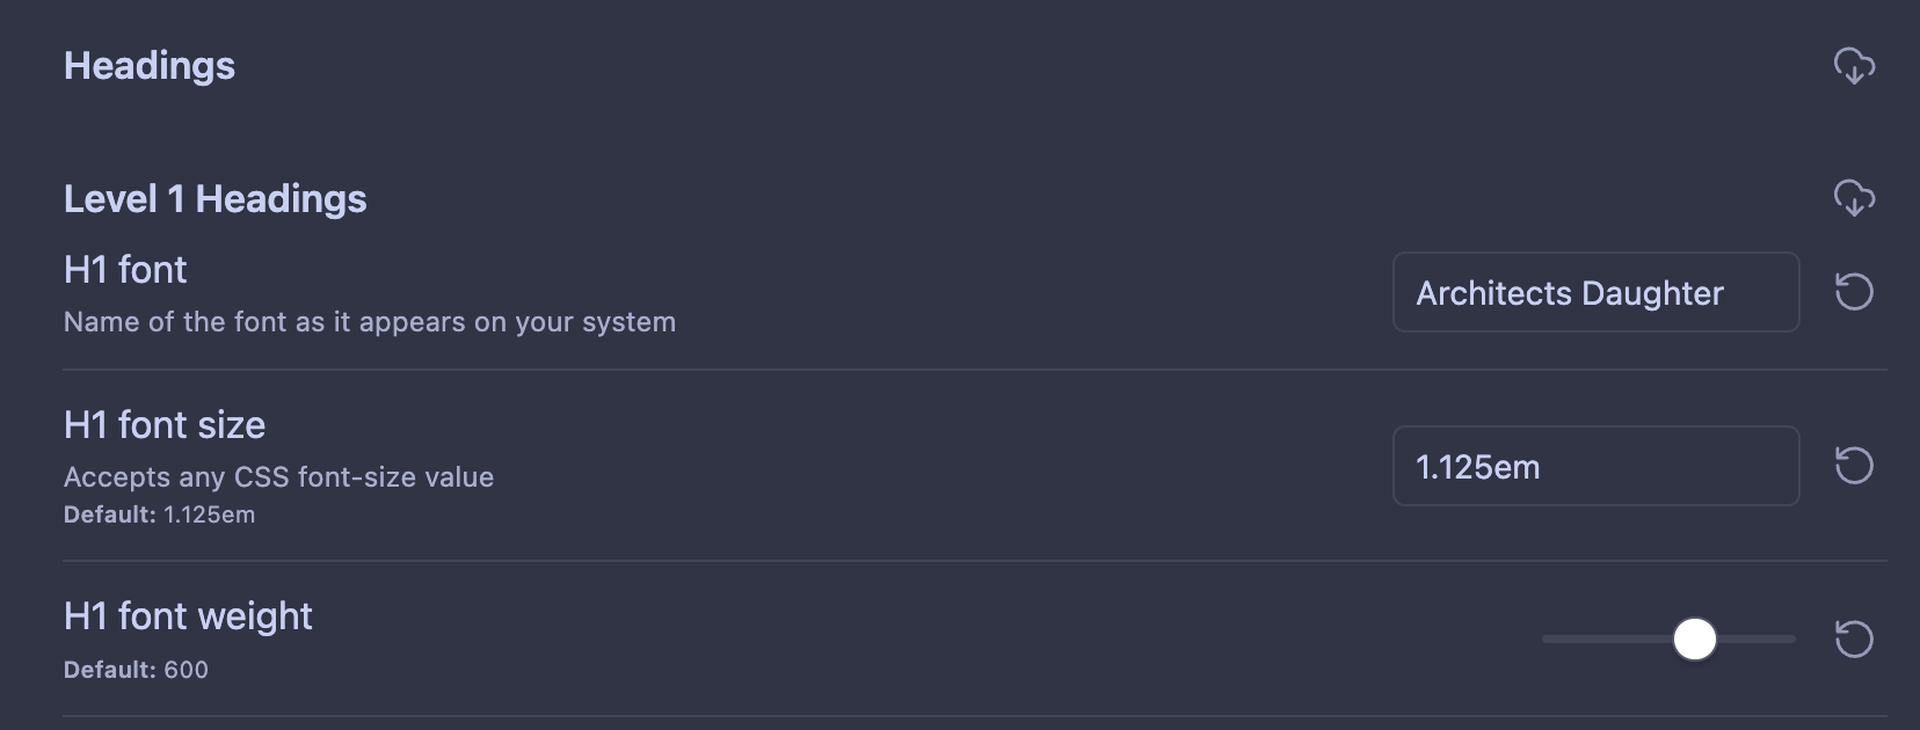Export the Level 1 Headings settings
The width and height of the screenshot is (1920, 730).
(1856, 198)
